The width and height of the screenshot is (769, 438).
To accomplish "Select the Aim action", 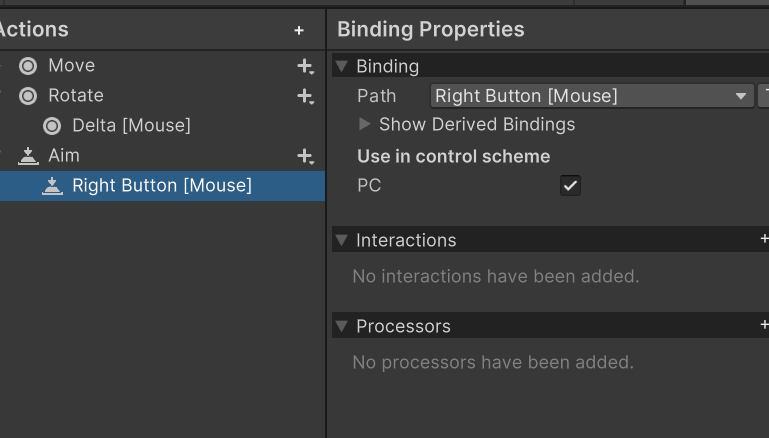I will pos(64,156).
